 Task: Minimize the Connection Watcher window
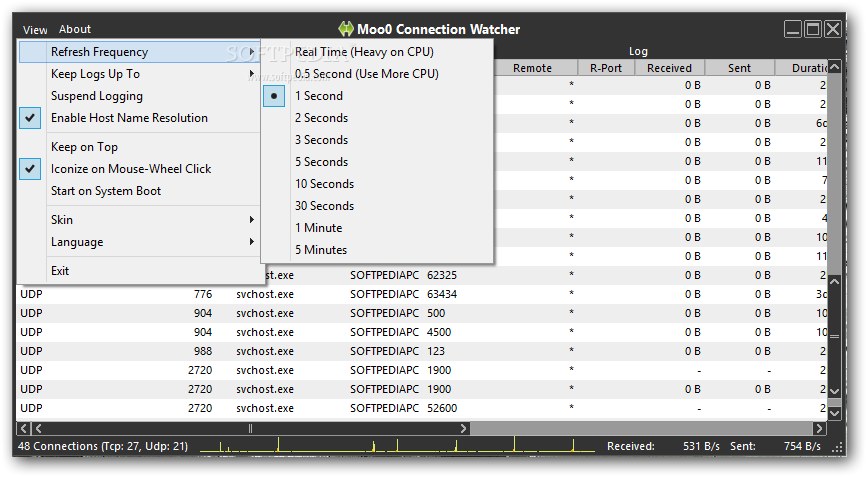pyautogui.click(x=793, y=29)
